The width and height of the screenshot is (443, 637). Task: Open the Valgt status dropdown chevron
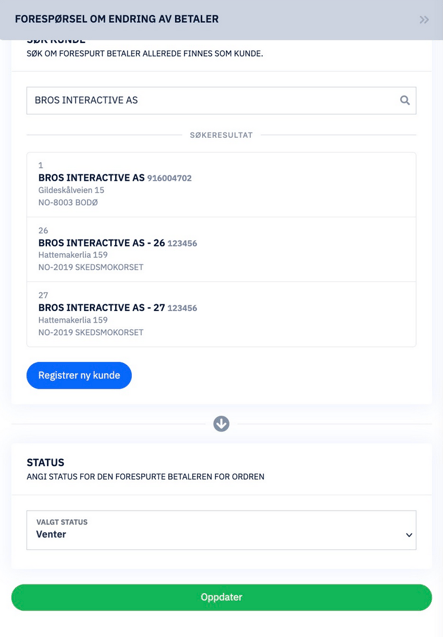(x=409, y=535)
